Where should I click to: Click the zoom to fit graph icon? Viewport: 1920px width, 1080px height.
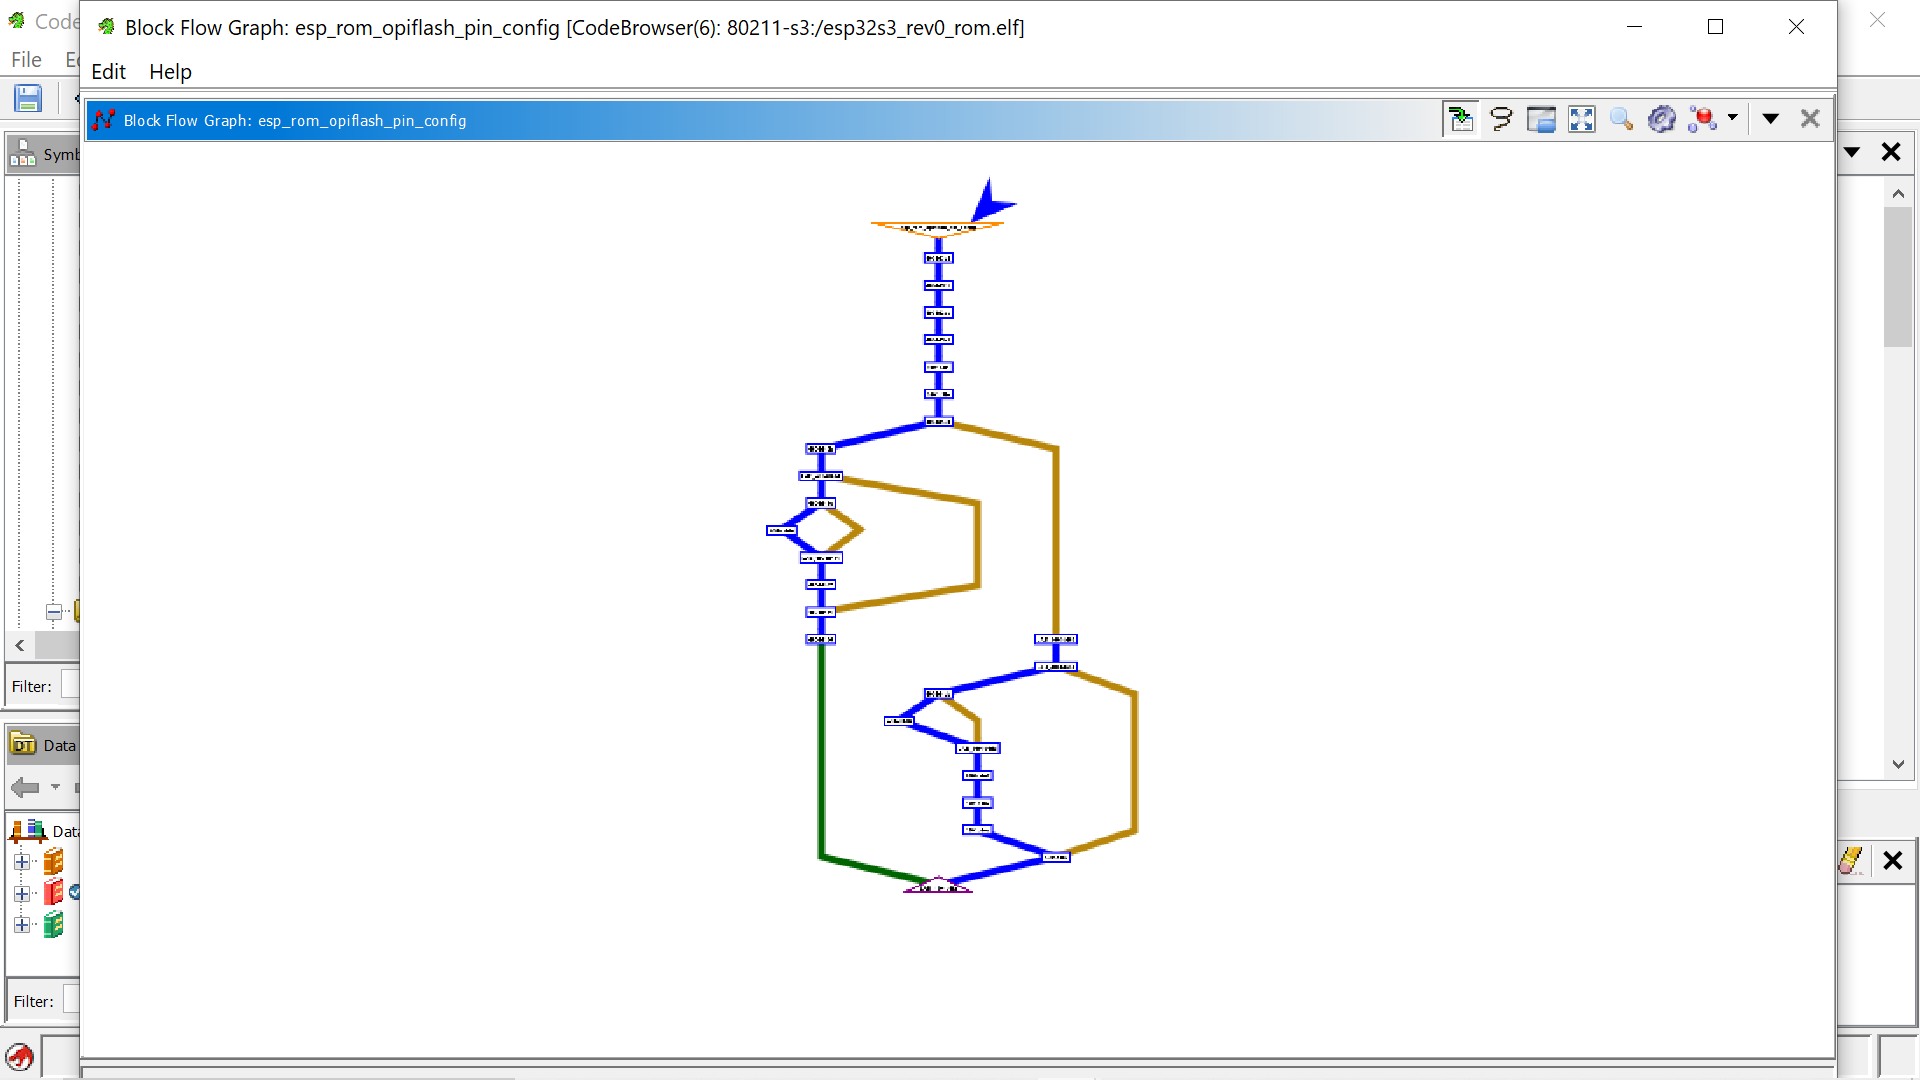pyautogui.click(x=1581, y=120)
